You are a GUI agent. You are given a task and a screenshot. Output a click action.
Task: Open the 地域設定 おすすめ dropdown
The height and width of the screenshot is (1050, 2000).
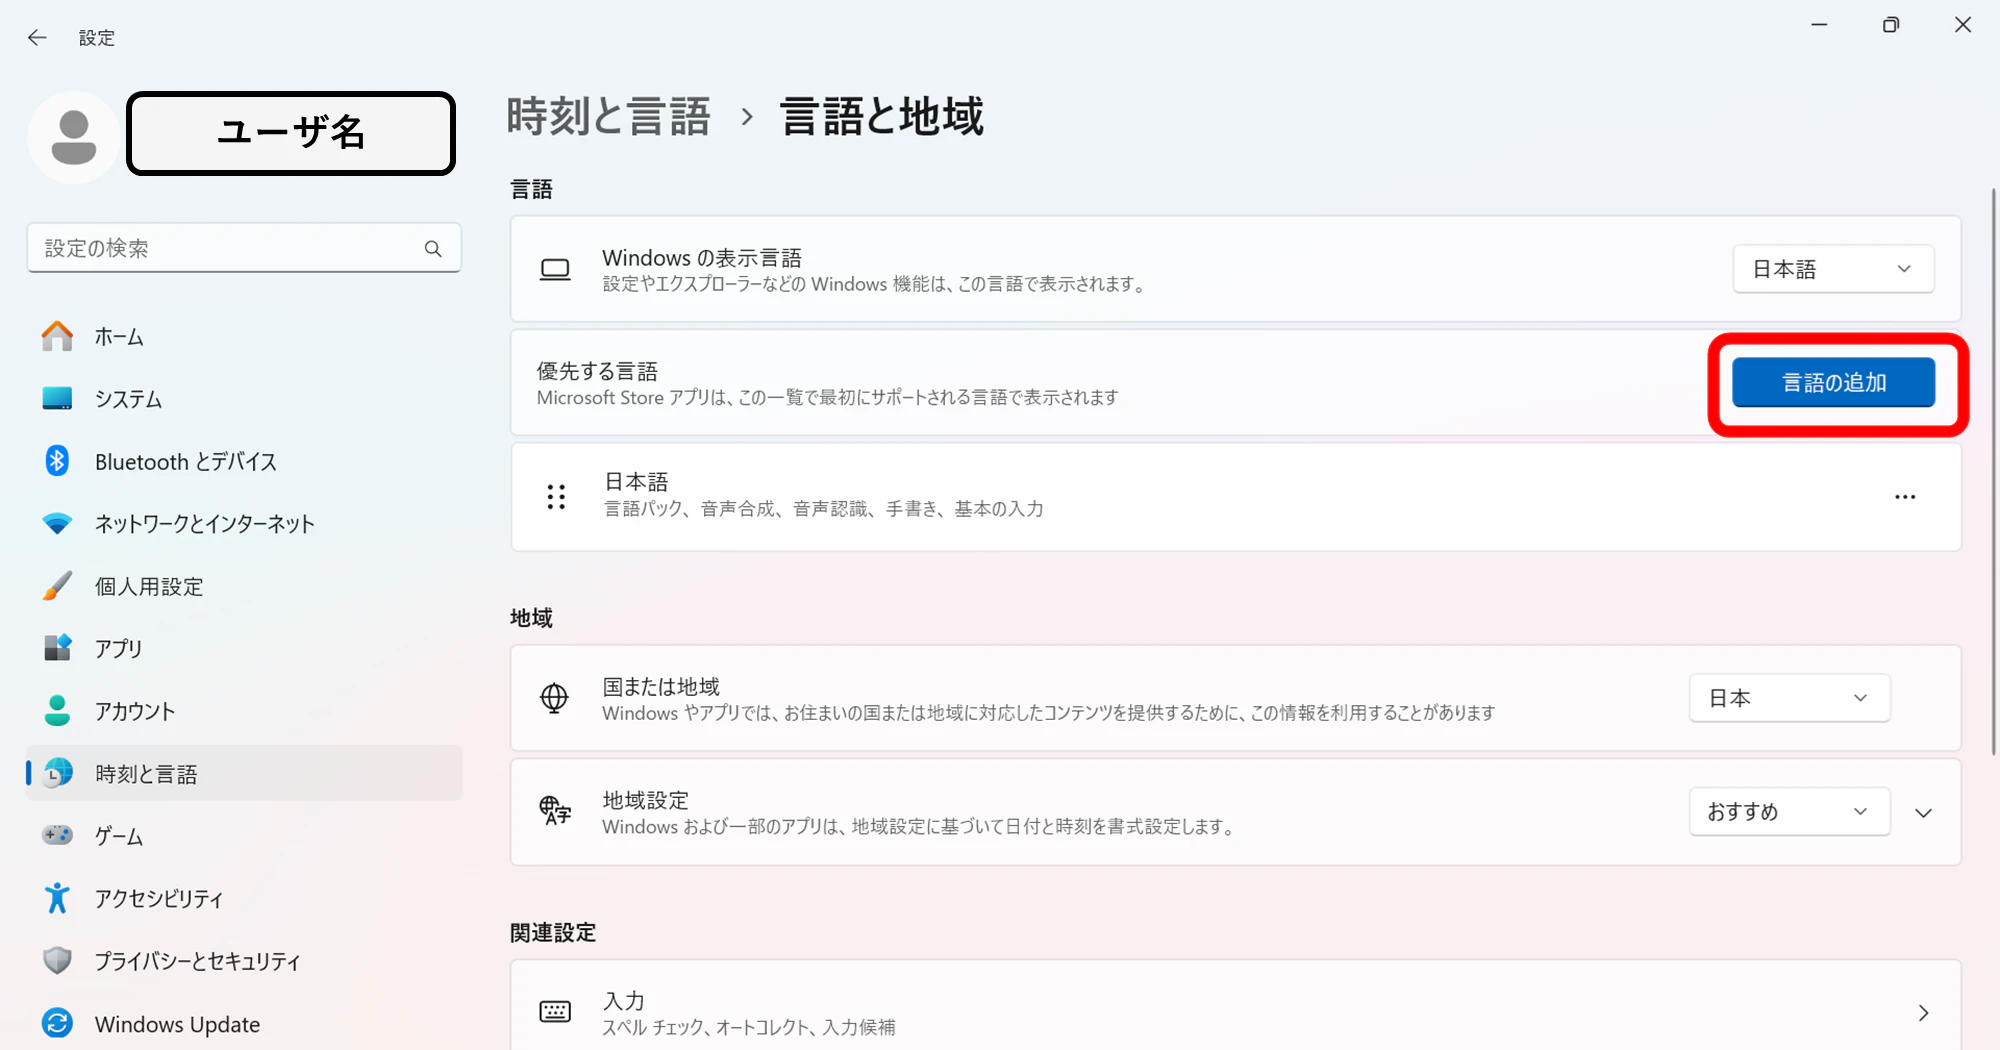[1789, 812]
